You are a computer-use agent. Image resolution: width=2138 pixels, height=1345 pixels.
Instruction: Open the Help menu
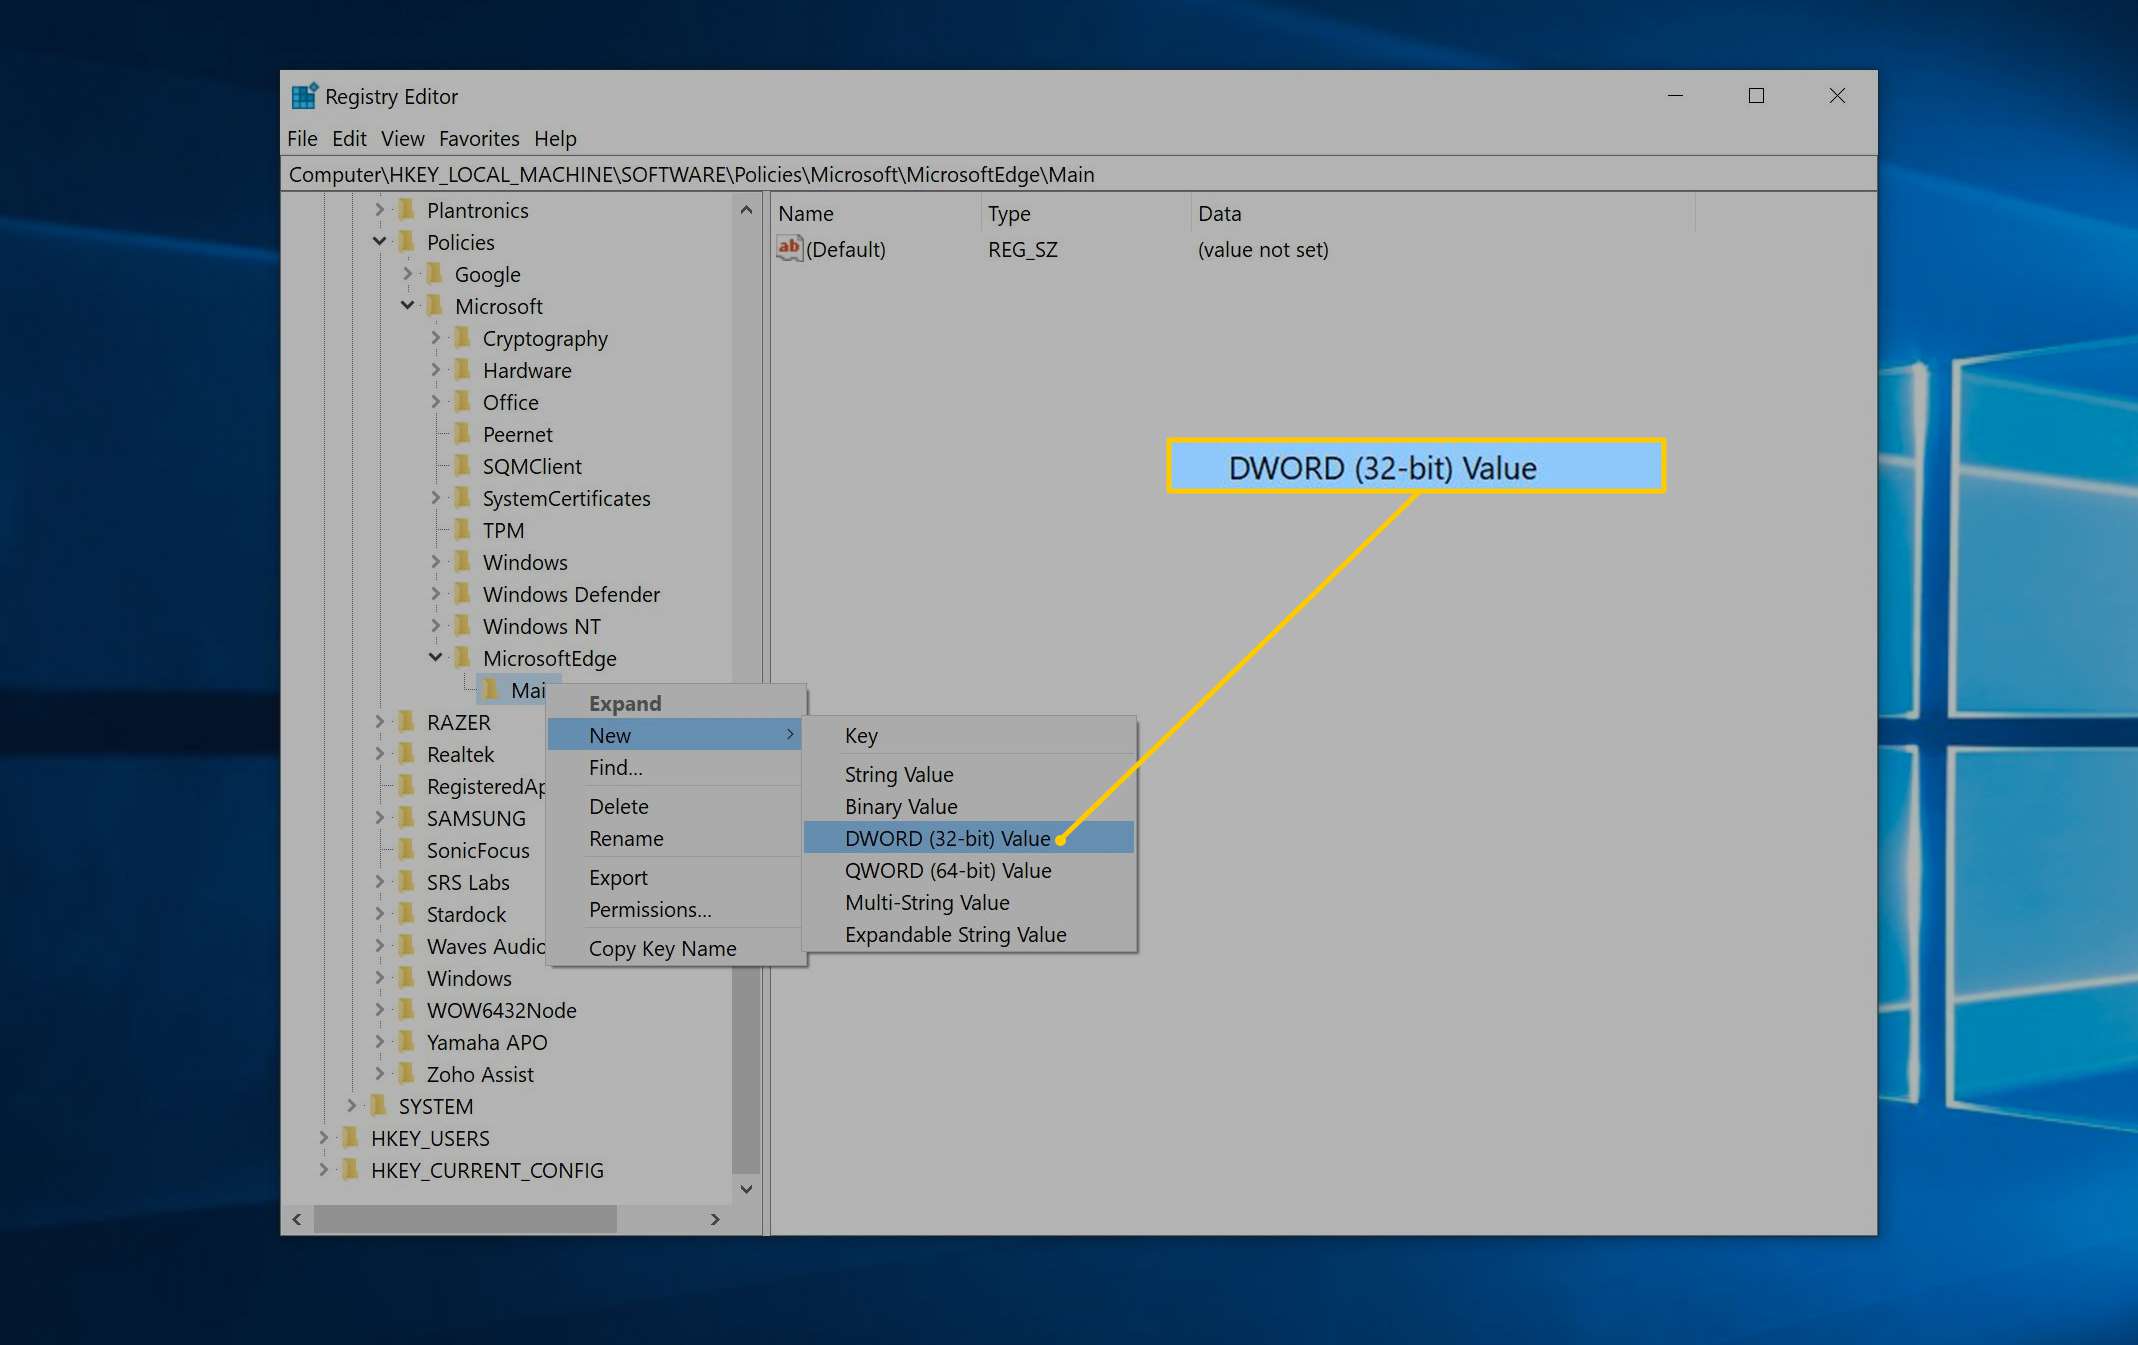coord(555,138)
